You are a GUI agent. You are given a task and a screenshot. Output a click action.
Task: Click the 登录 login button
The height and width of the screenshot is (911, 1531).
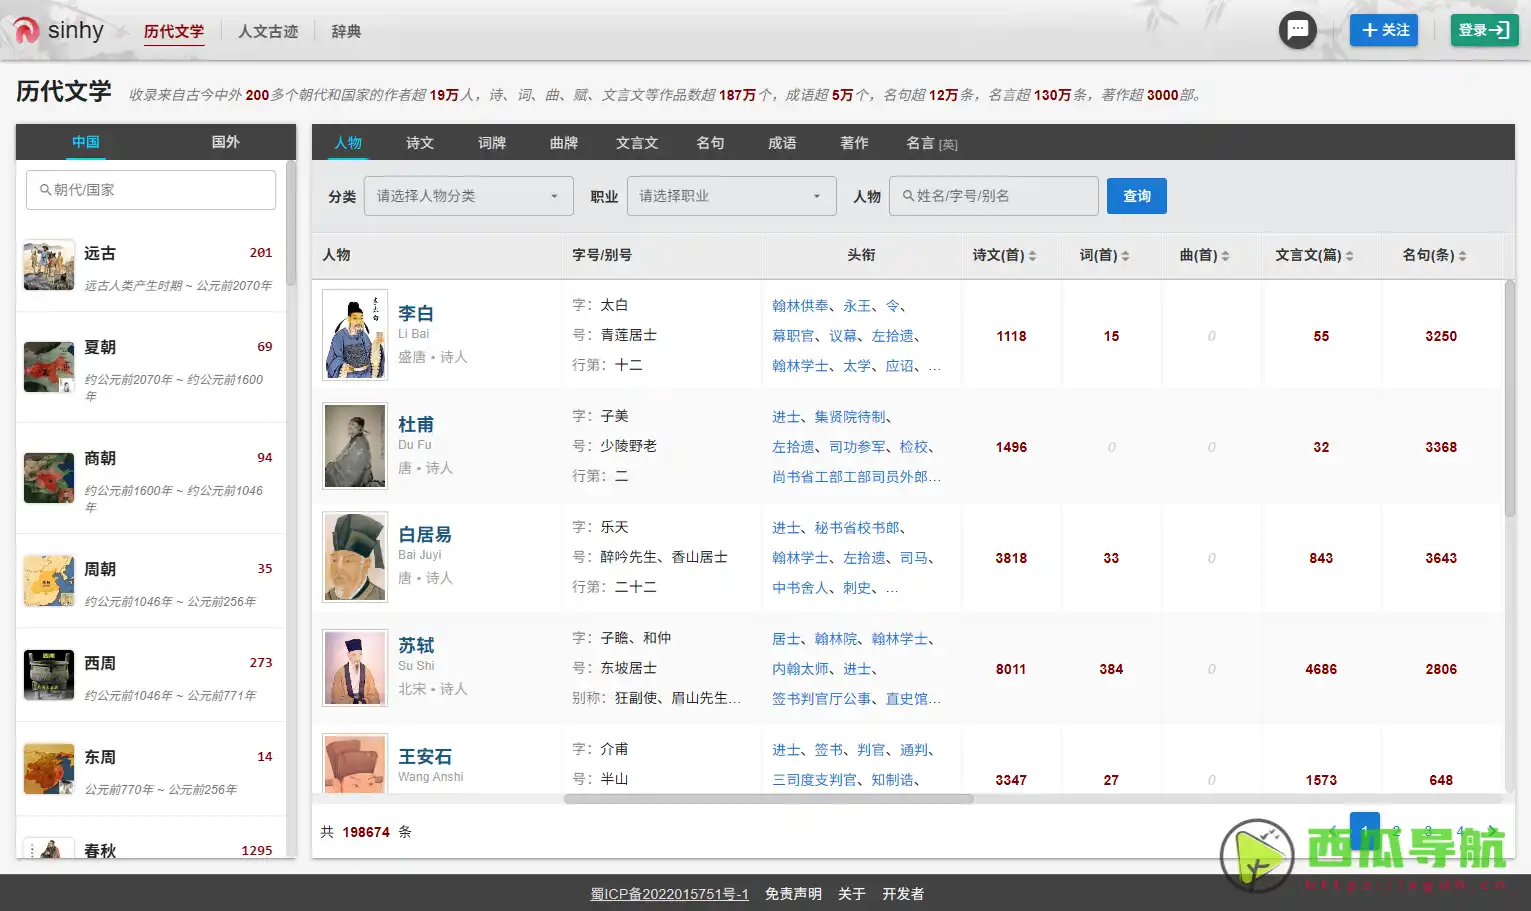tap(1484, 30)
